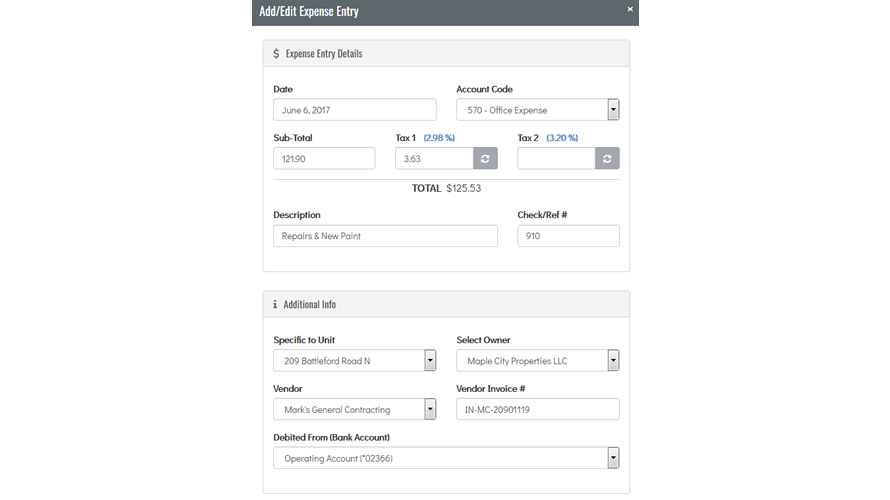Click the Tax 2 rate link 3.20 %

coord(562,138)
